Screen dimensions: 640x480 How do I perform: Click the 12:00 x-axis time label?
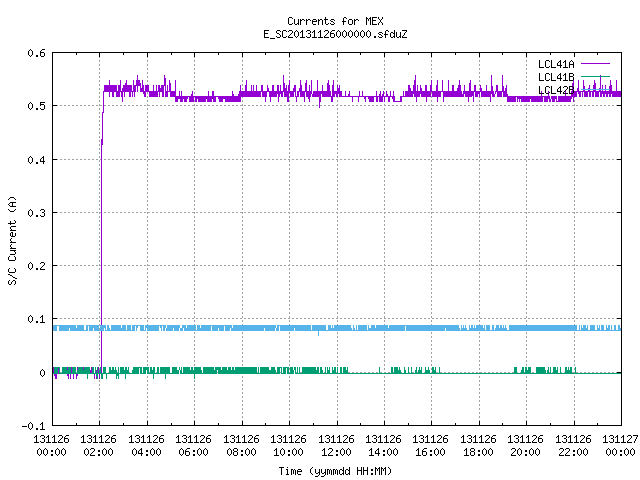[336, 452]
